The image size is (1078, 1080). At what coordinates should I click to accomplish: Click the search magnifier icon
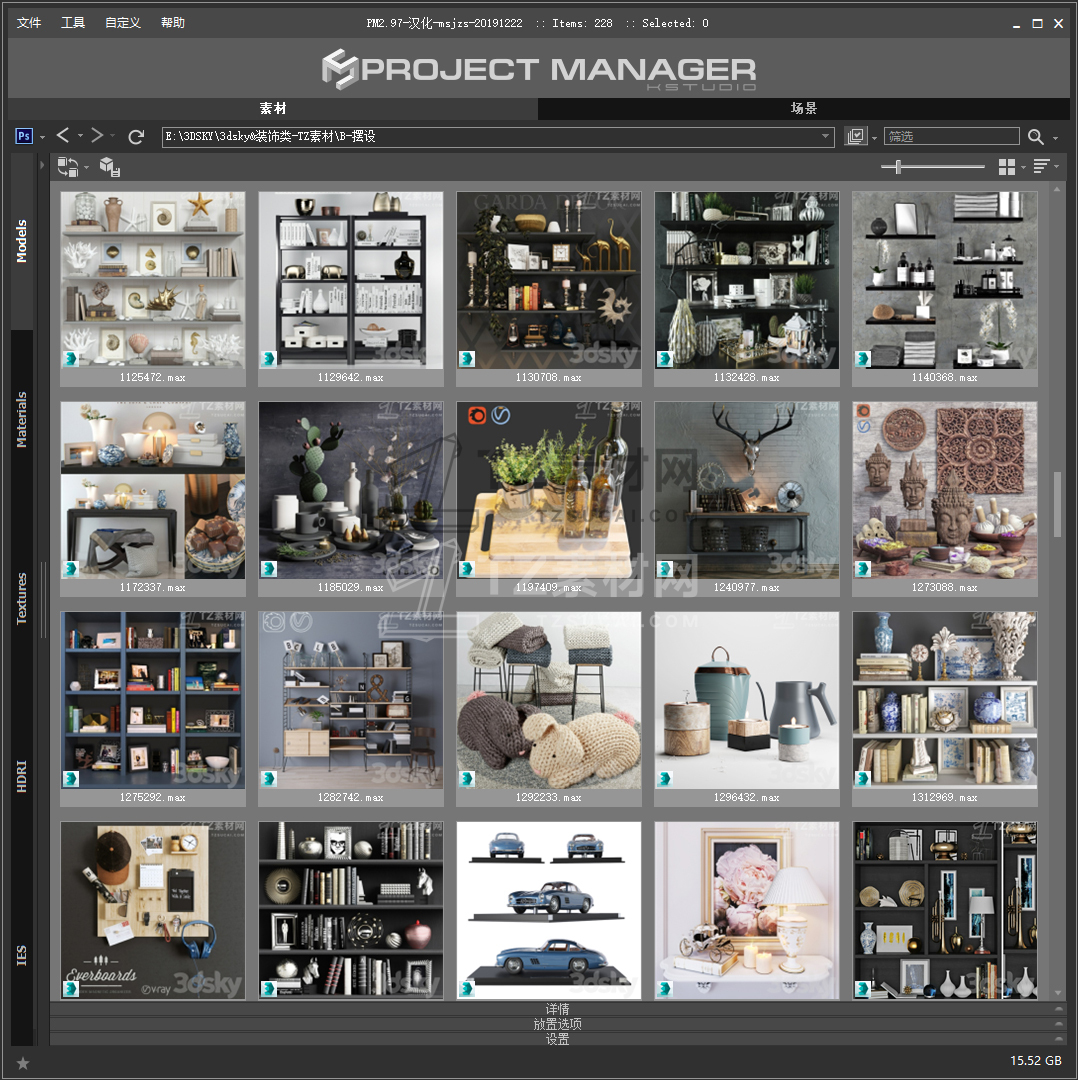[x=1036, y=137]
